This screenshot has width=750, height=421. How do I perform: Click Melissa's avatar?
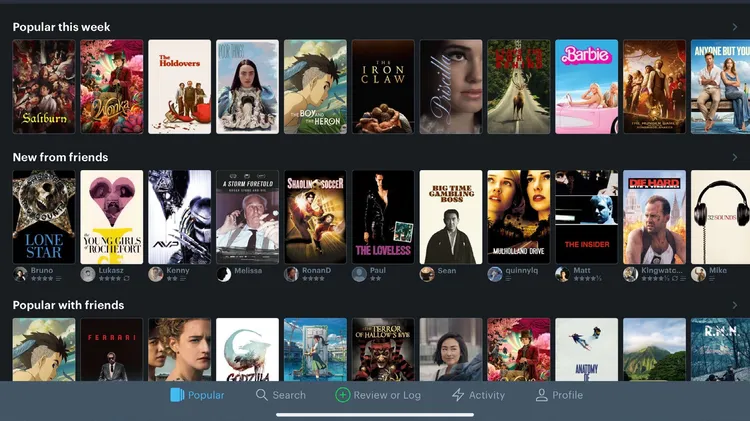tap(224, 274)
